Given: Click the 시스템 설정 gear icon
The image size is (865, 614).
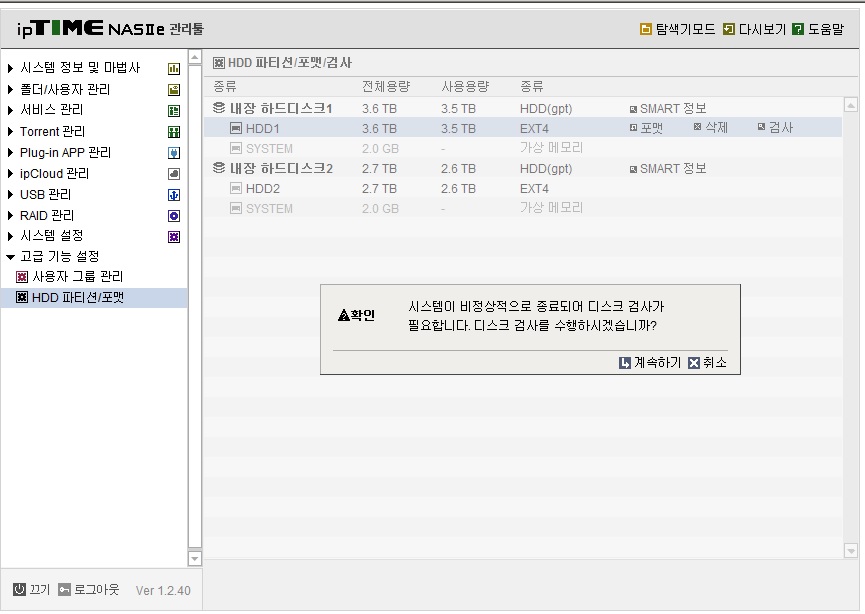Looking at the screenshot, I should (174, 237).
